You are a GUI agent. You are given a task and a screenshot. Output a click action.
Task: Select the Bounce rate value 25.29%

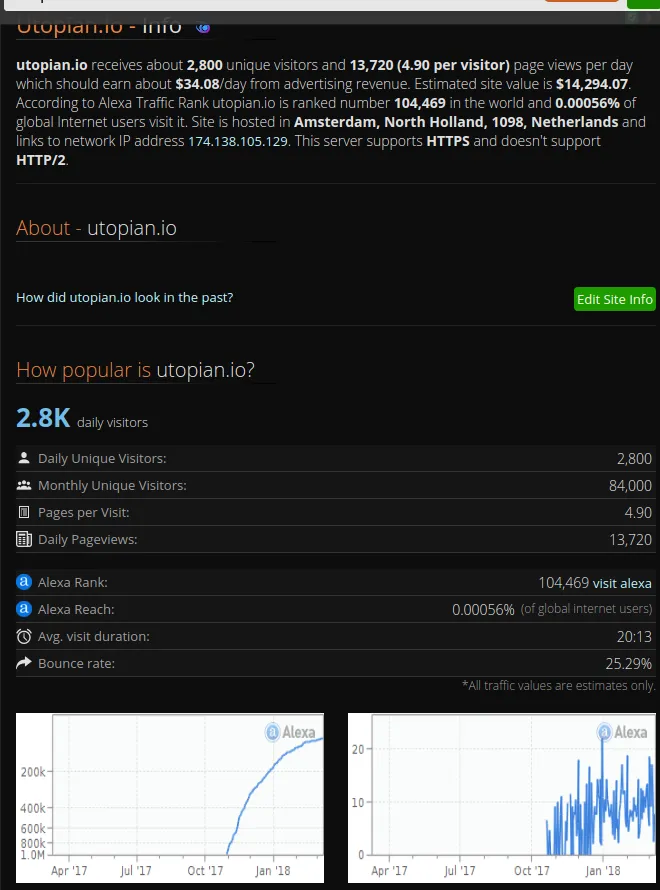[628, 664]
